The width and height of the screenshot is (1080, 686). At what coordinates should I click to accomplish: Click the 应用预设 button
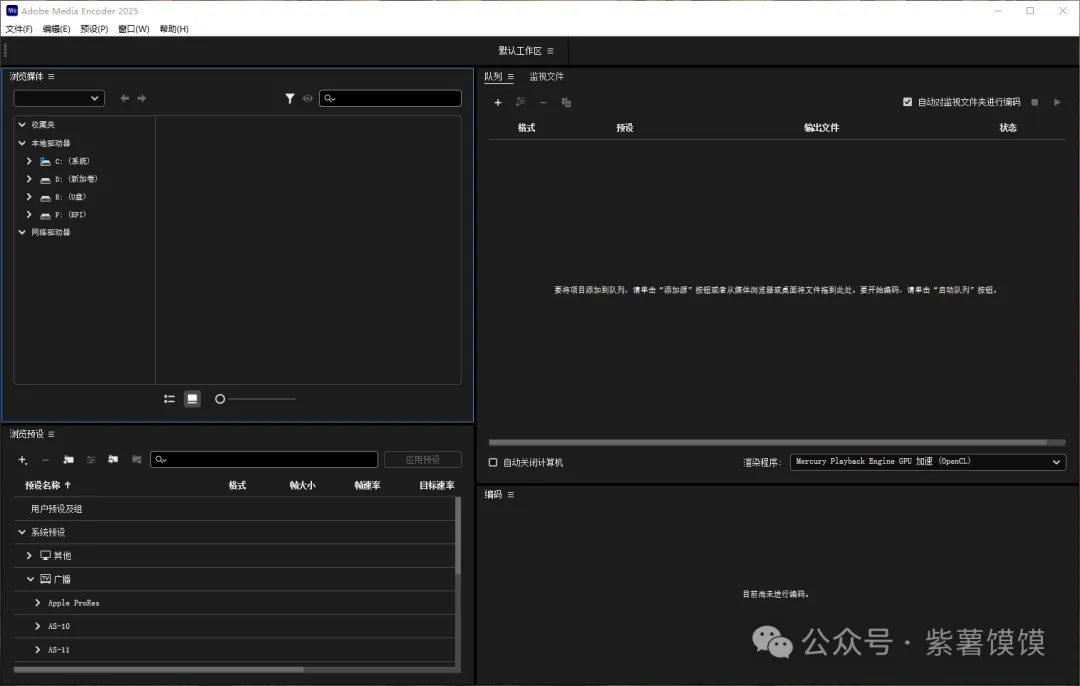pyautogui.click(x=422, y=460)
